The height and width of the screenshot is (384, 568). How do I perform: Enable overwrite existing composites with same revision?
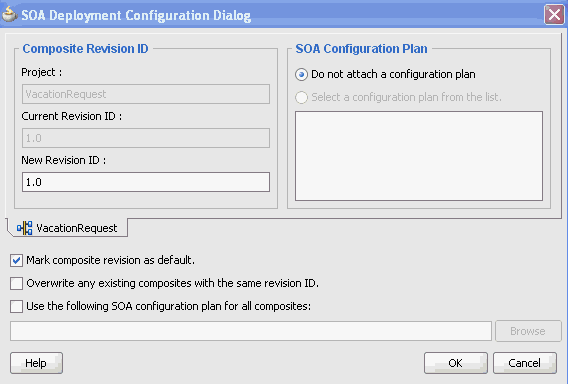(16, 283)
